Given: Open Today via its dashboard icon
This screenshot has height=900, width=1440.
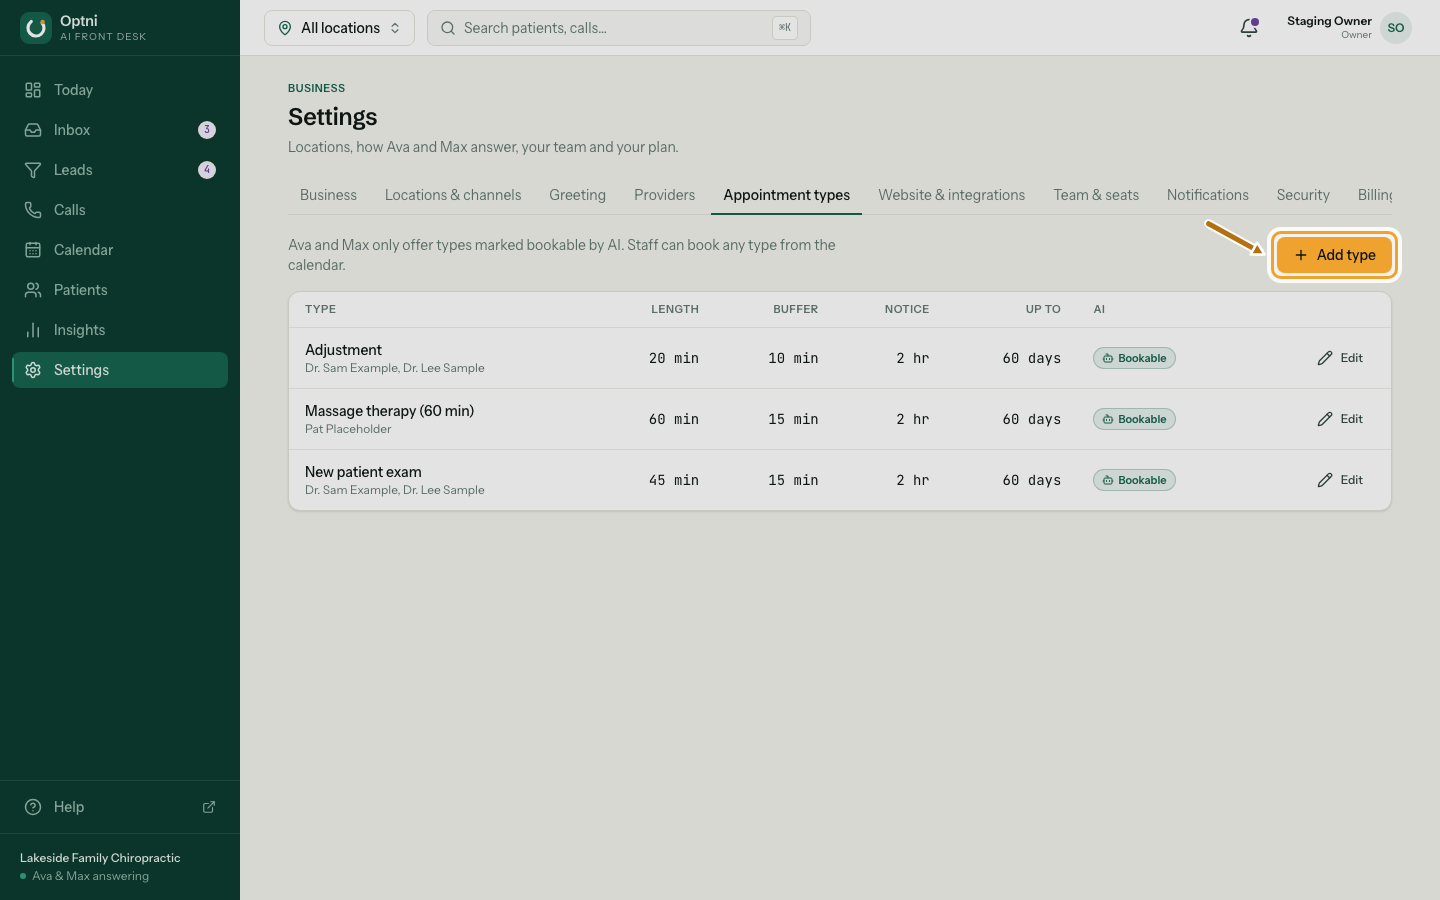Looking at the screenshot, I should pos(33,90).
